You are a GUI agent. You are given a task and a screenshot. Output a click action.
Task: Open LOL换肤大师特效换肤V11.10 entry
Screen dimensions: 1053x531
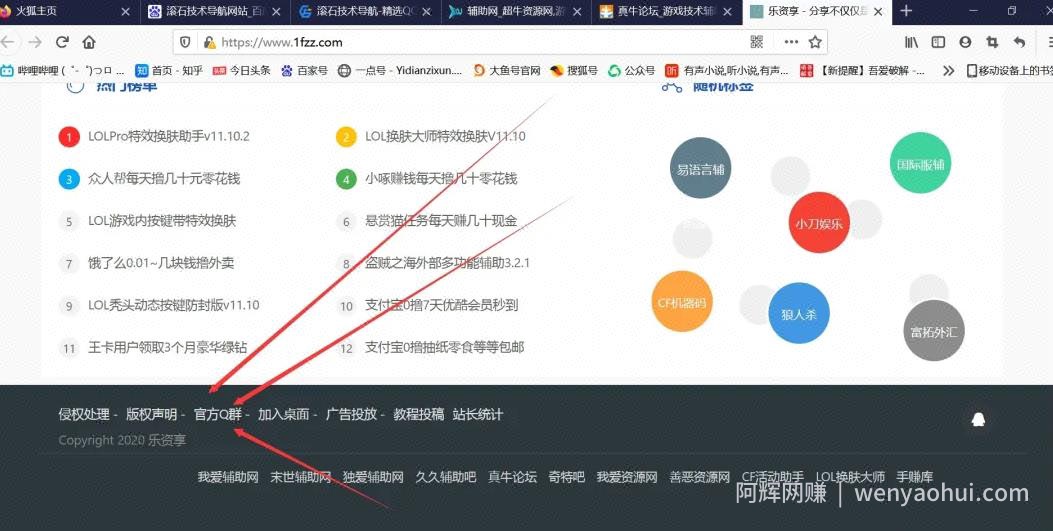tap(445, 136)
